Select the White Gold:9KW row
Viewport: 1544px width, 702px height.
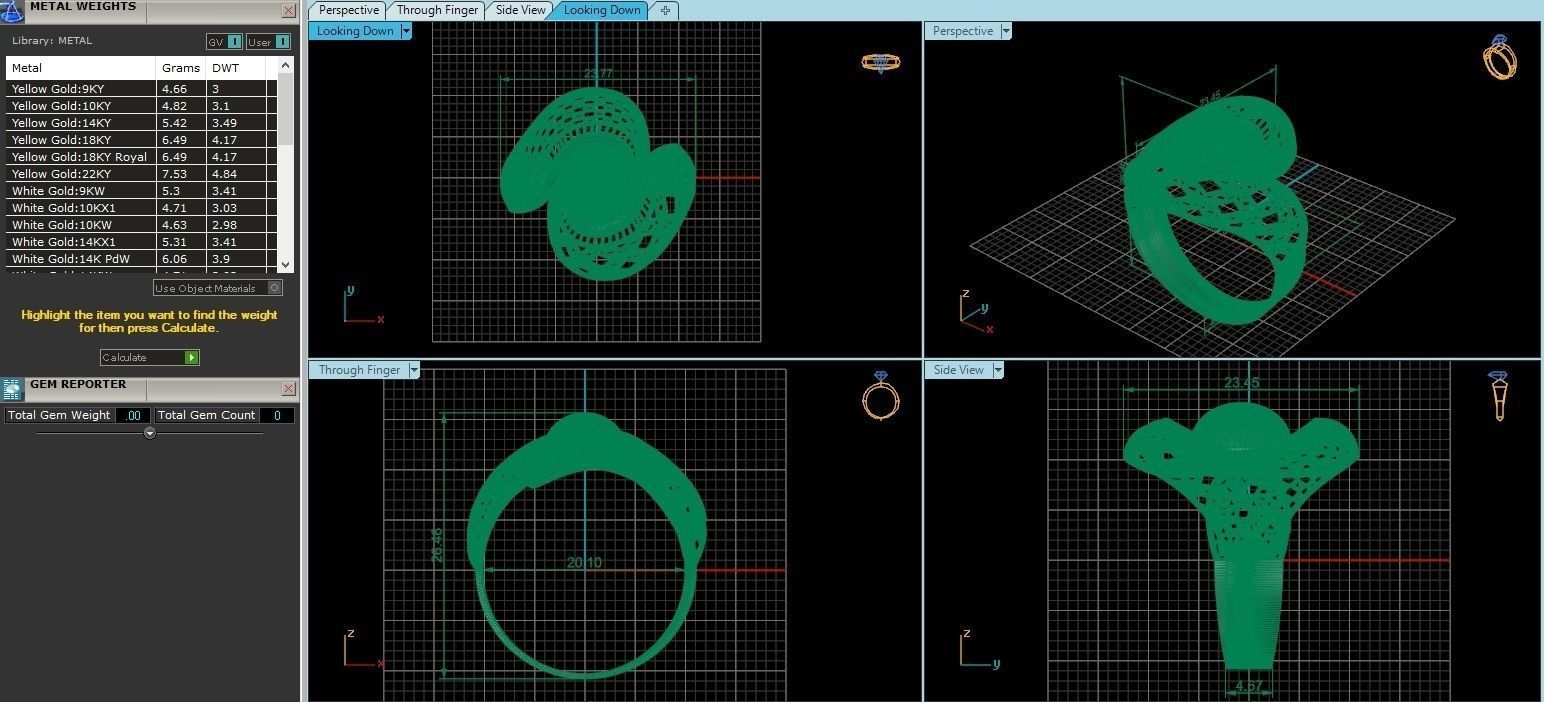141,191
